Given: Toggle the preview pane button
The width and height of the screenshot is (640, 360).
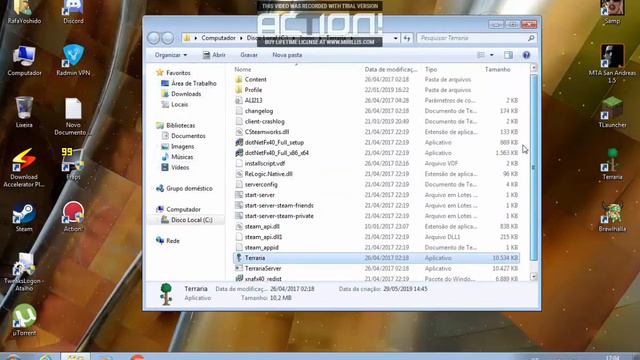Looking at the screenshot, I should (x=508, y=55).
